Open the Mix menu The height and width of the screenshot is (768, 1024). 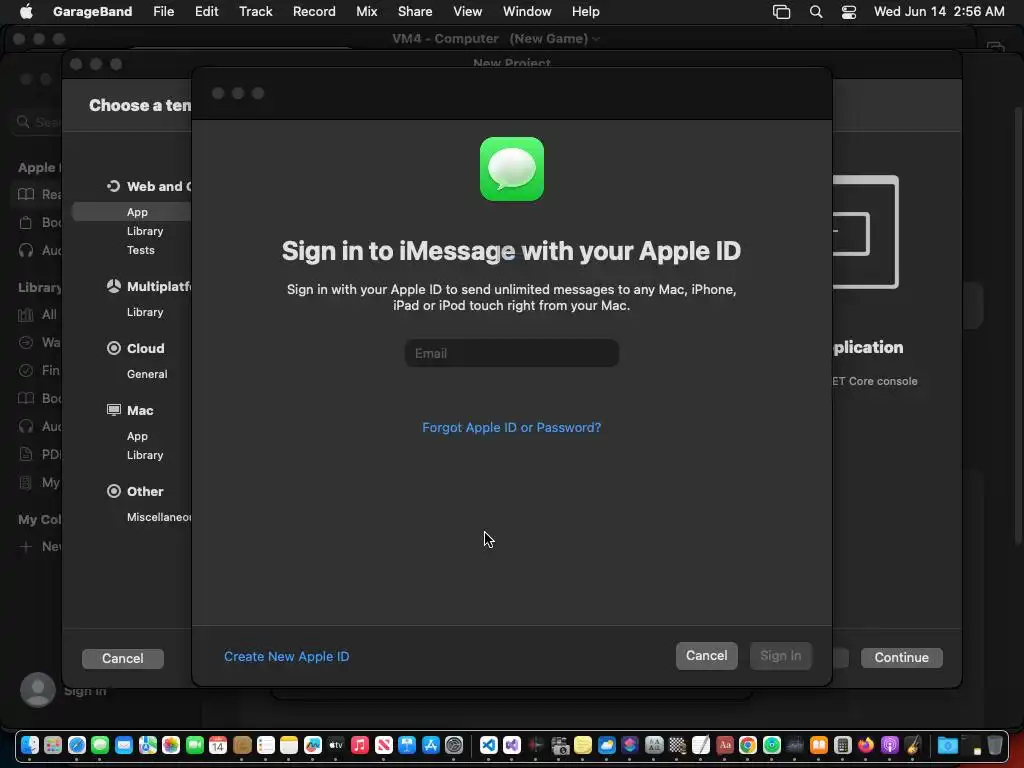[x=366, y=11]
